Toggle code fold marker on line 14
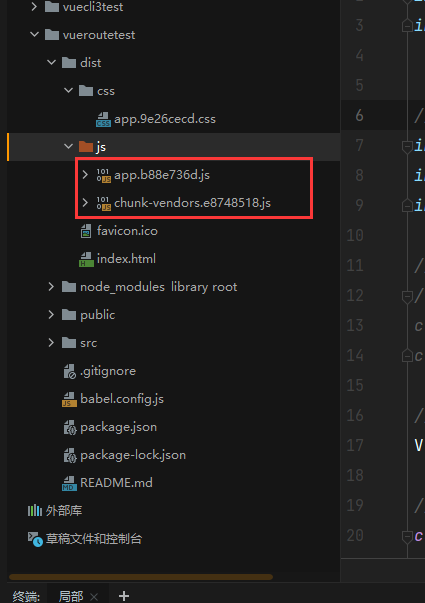This screenshot has height=603, width=425. pyautogui.click(x=407, y=356)
